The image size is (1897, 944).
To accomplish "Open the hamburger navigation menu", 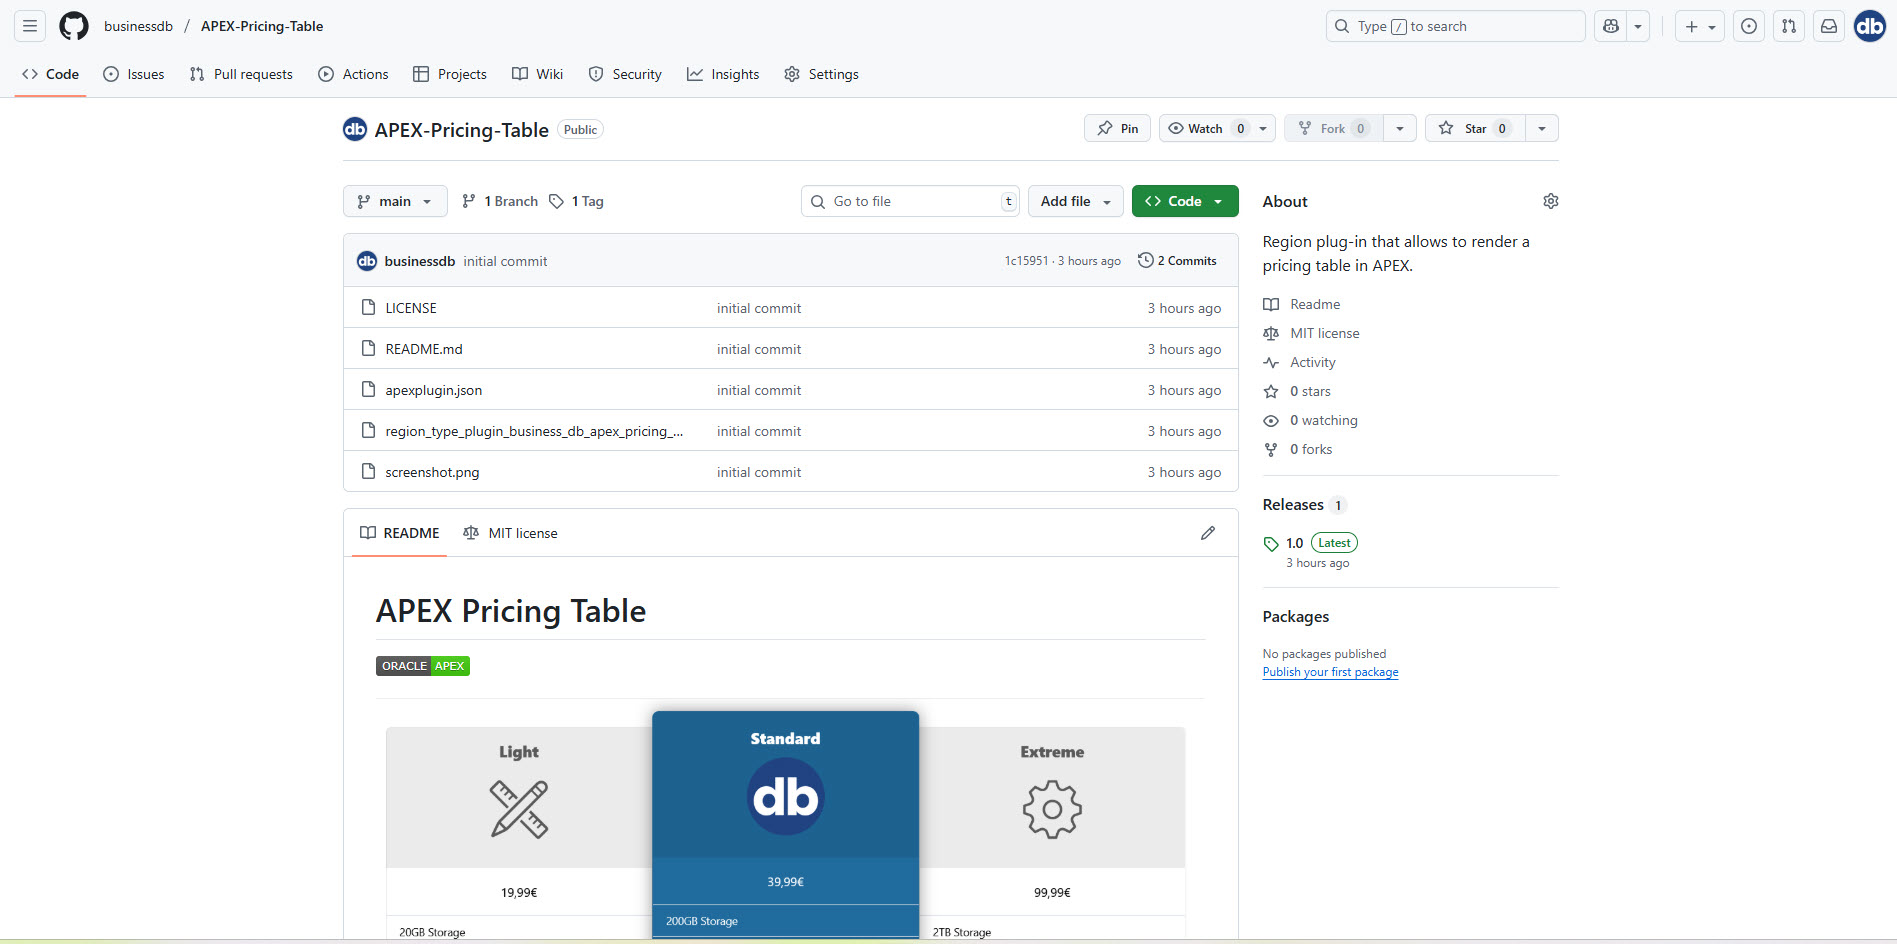I will click(x=30, y=26).
